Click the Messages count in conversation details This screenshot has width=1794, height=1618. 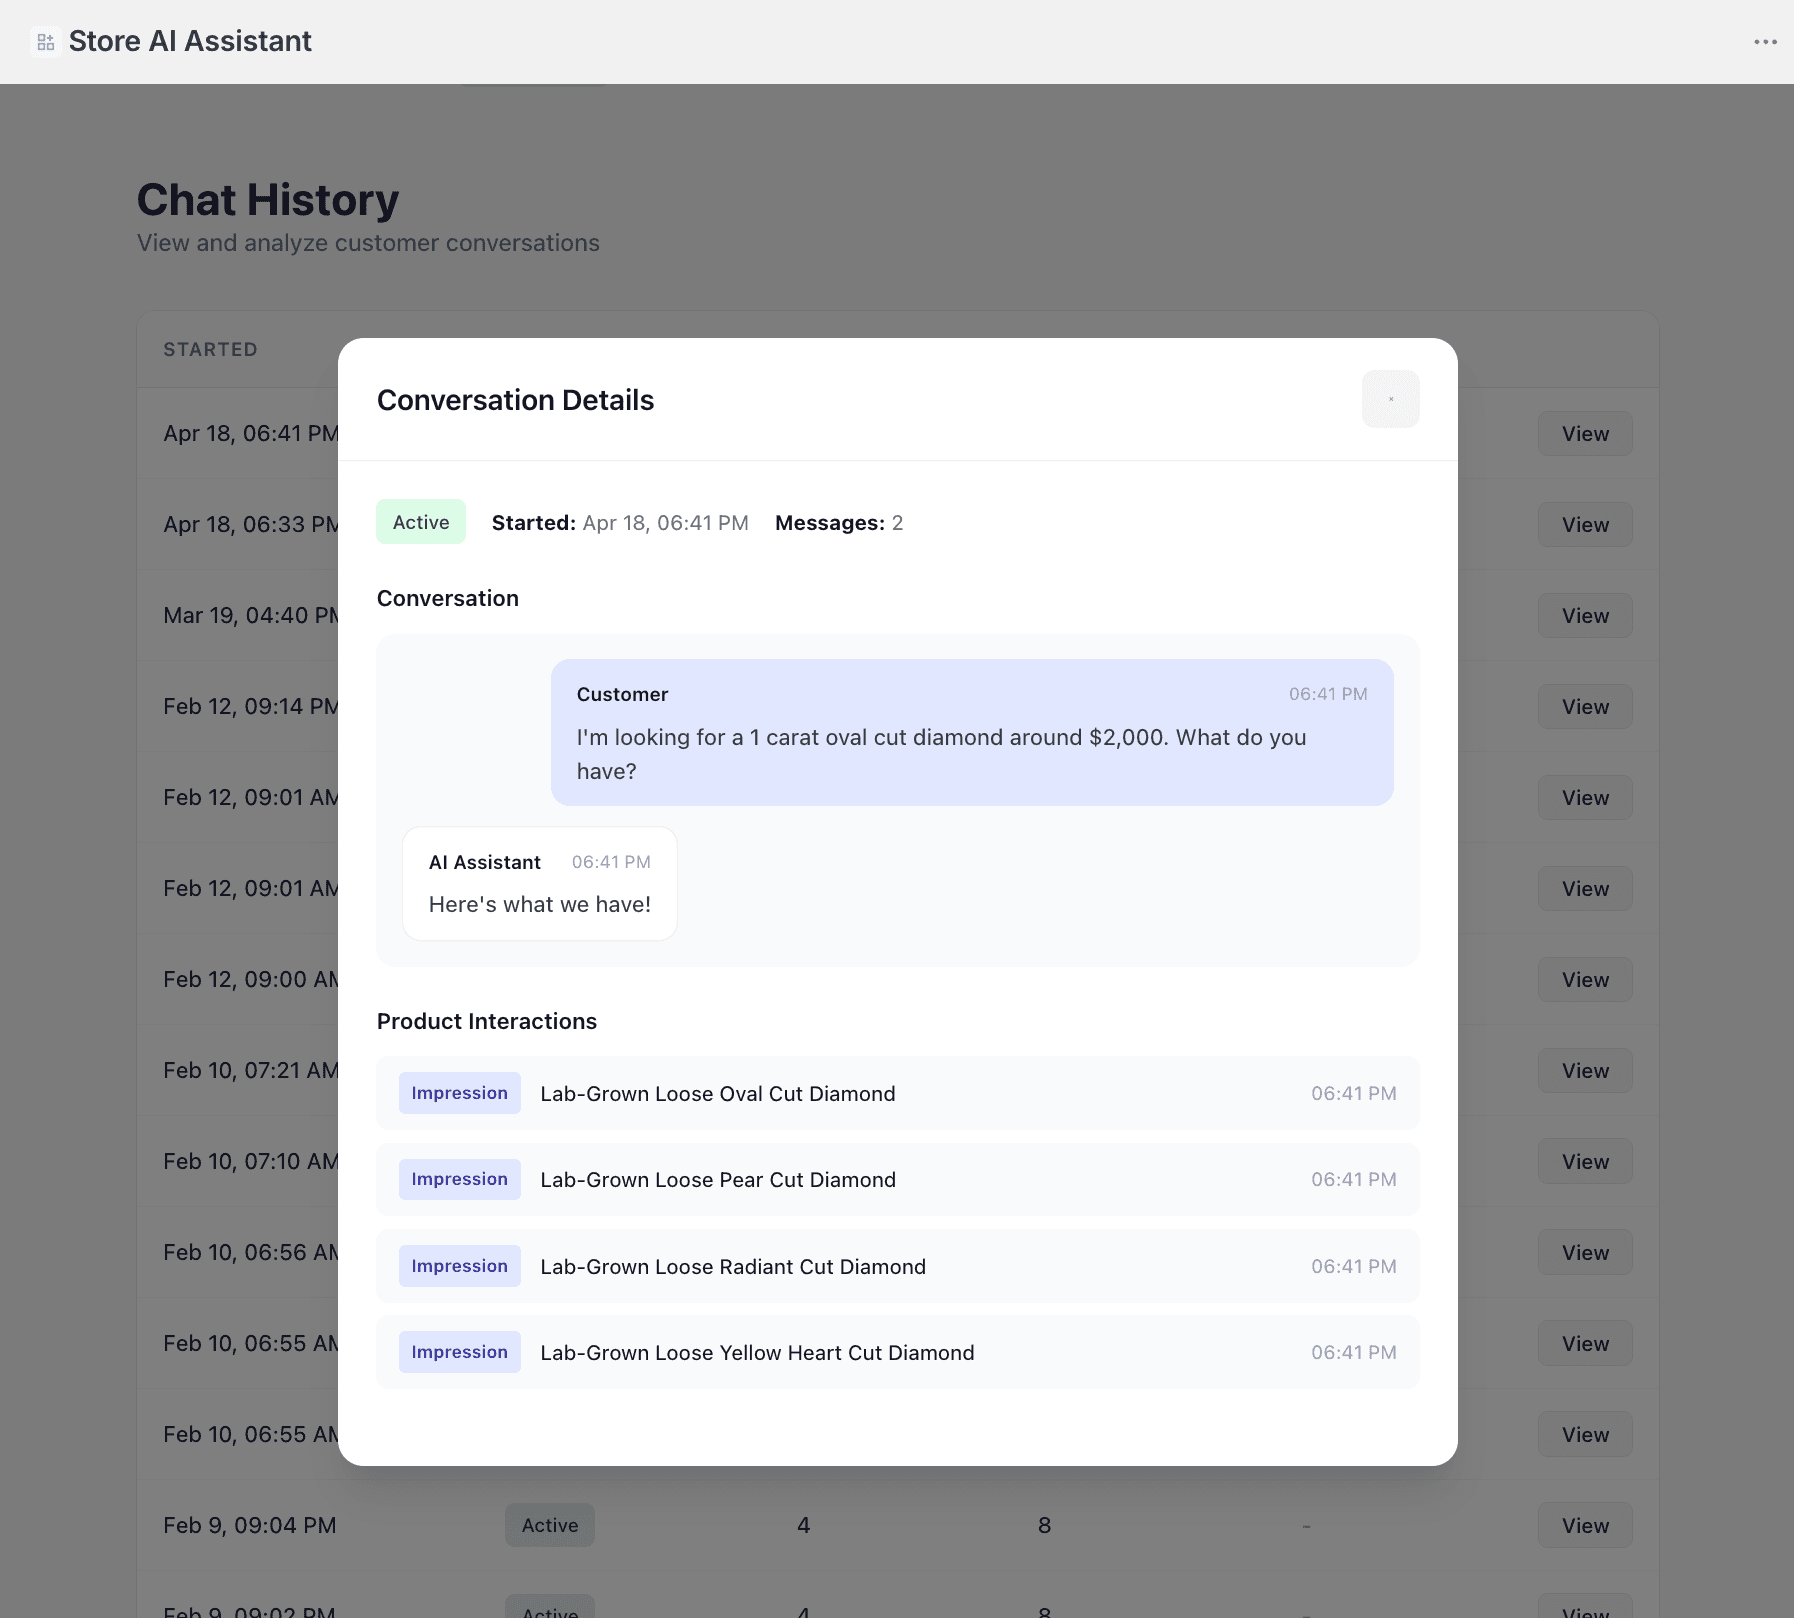click(x=840, y=522)
